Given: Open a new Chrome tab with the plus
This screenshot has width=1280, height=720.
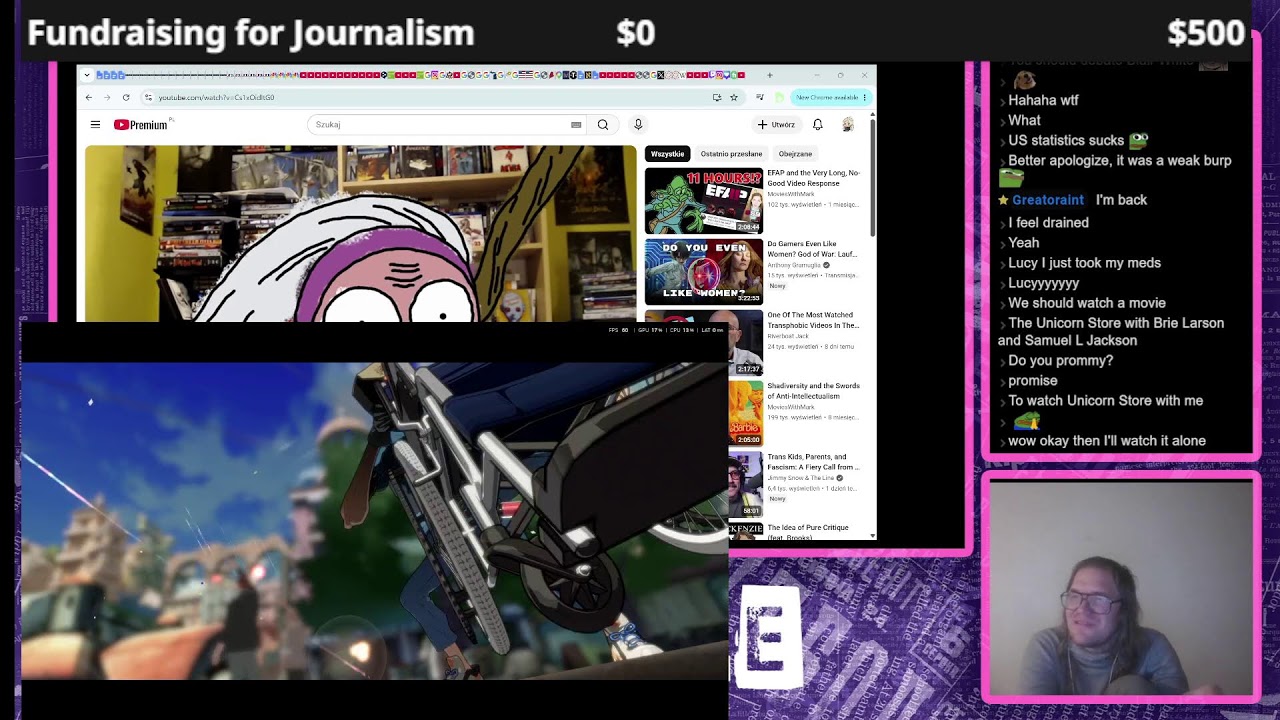Looking at the screenshot, I should [x=769, y=75].
